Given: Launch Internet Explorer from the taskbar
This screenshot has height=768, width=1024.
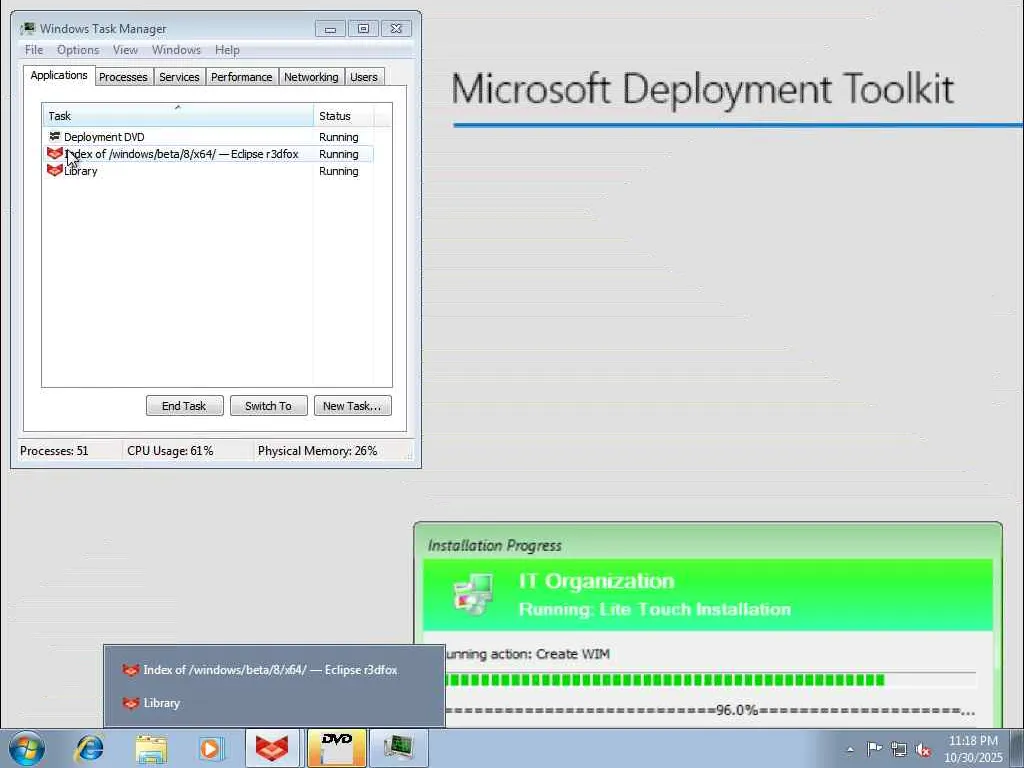Looking at the screenshot, I should click(x=90, y=748).
